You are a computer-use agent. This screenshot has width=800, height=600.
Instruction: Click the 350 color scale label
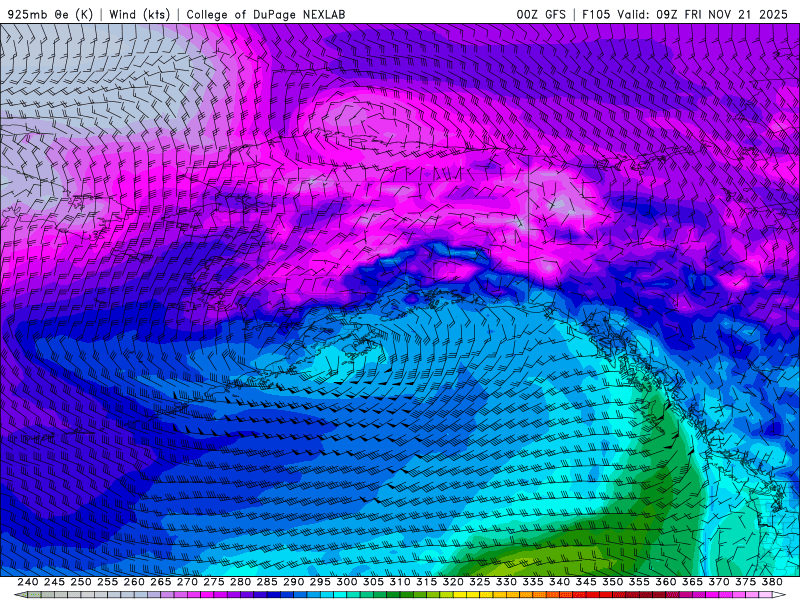613,582
